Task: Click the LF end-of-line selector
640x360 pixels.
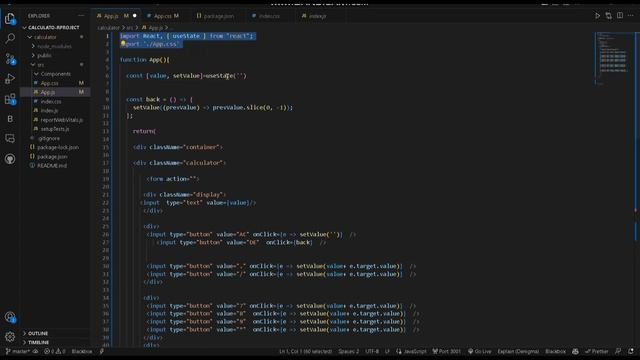Action: [x=387, y=351]
